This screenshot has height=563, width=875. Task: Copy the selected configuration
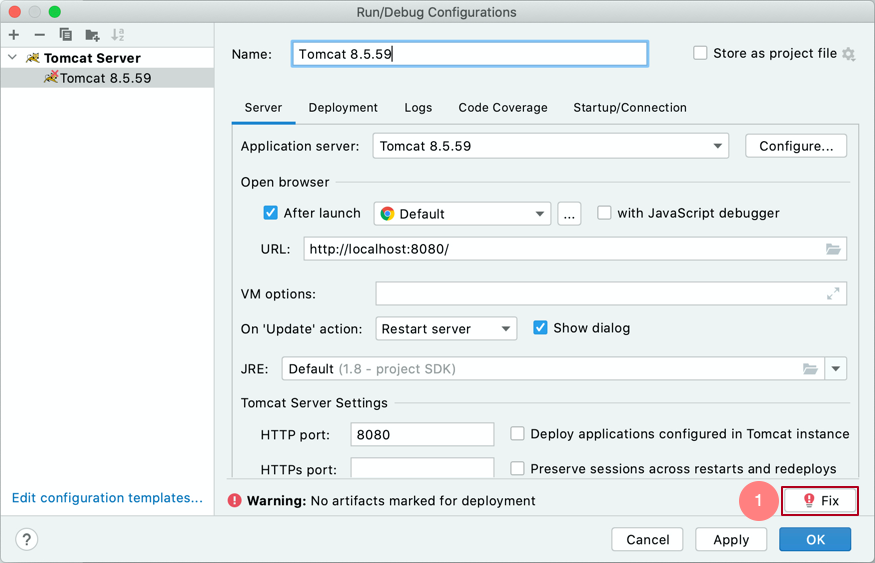(x=66, y=35)
